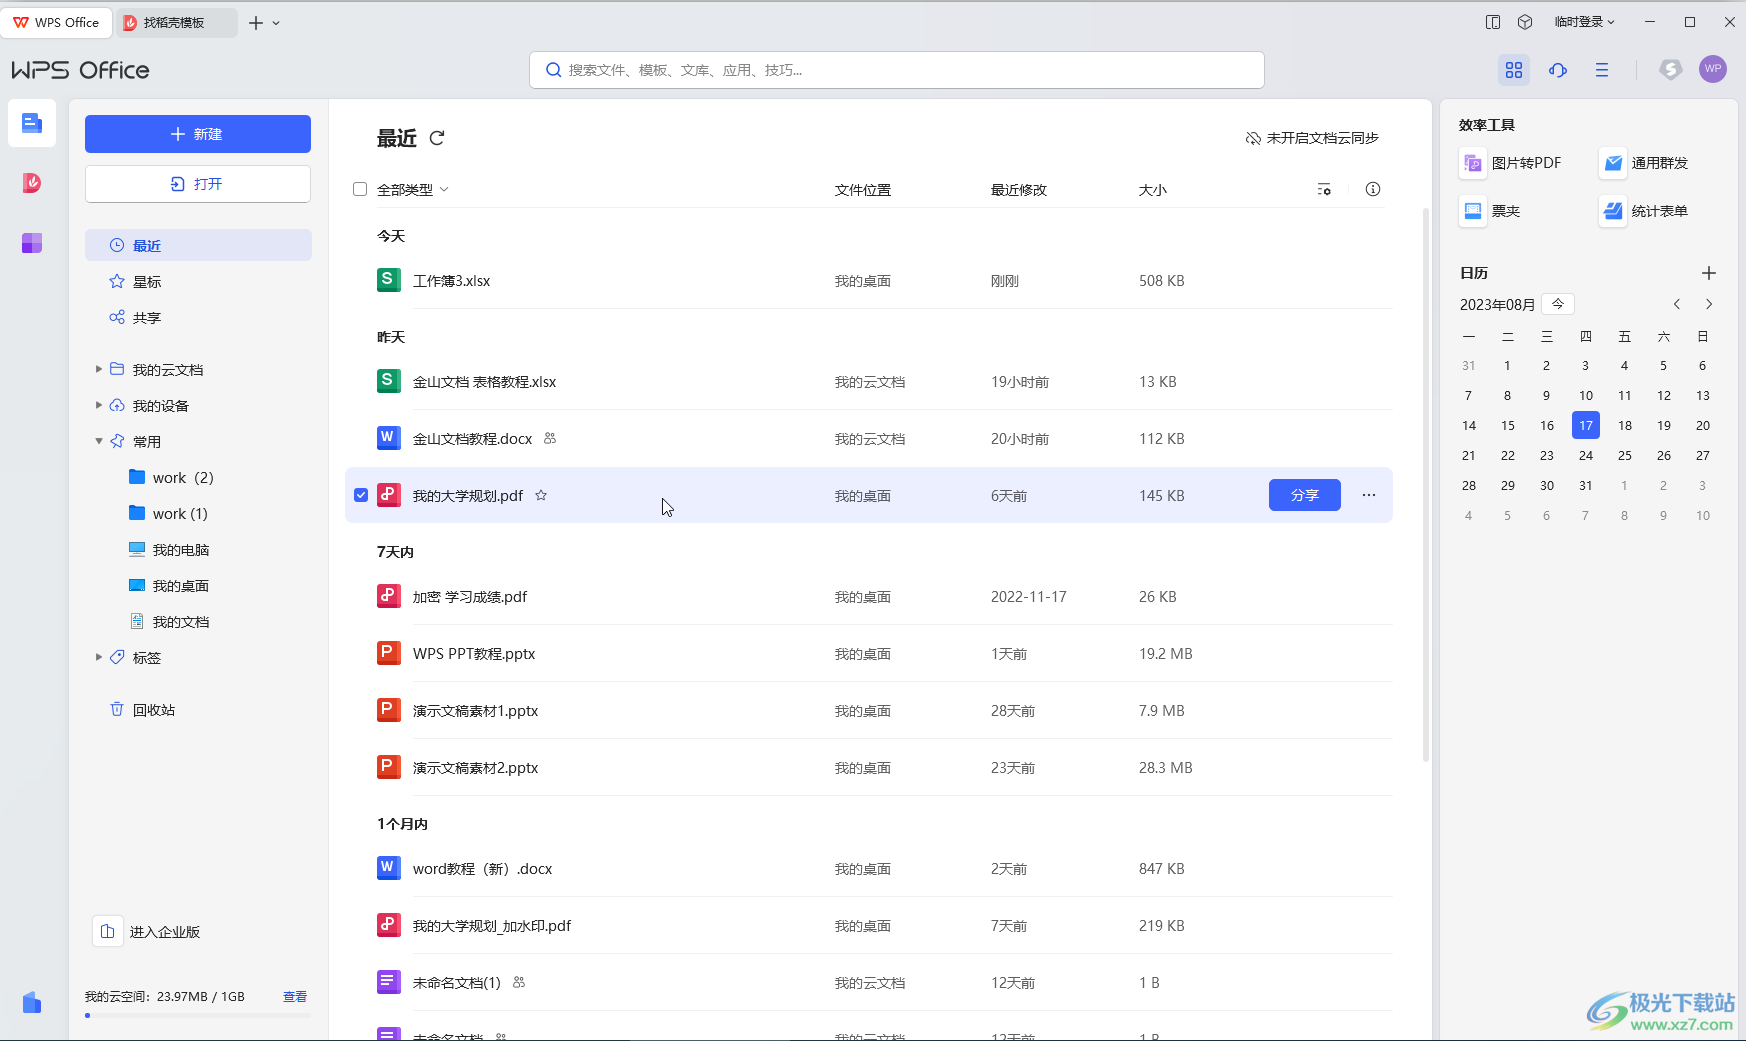Open the 临时登录 dropdown

pos(1585,22)
